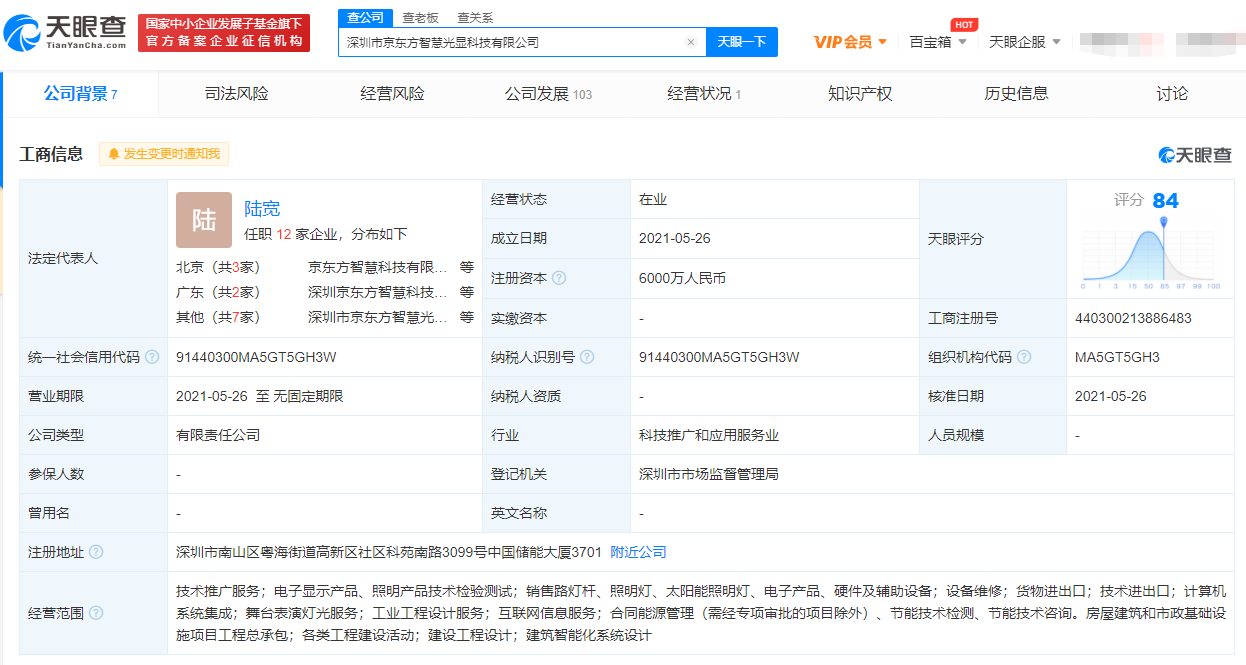The width and height of the screenshot is (1246, 665).
Task: Open the VIP会员 dropdown menu
Action: tap(850, 42)
